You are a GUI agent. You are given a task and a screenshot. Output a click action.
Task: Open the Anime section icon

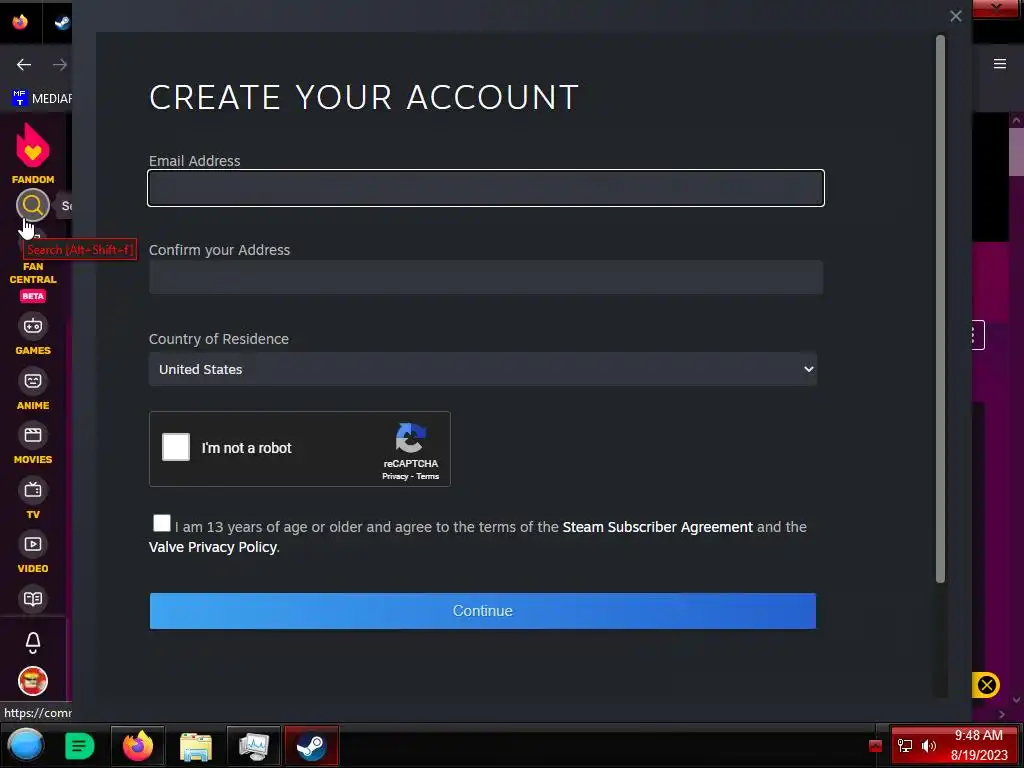click(33, 381)
